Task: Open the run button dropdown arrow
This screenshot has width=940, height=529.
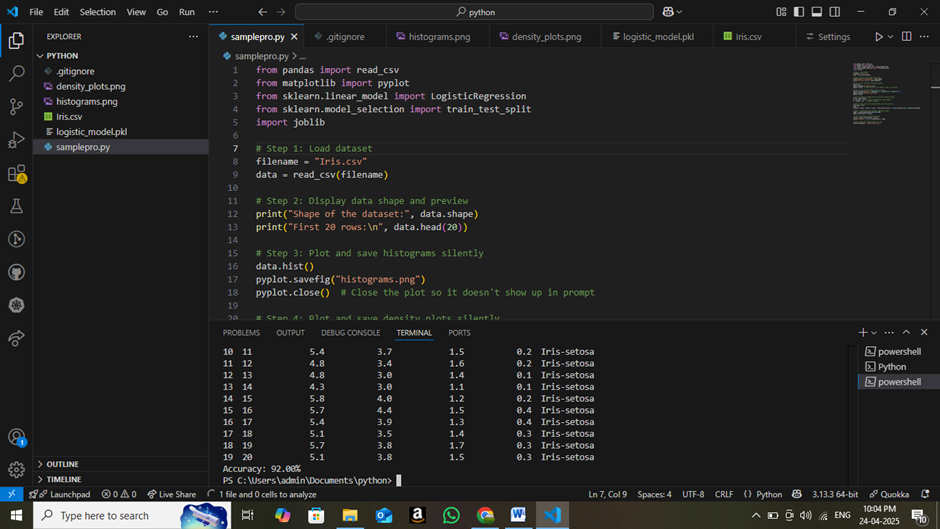Action: coord(890,37)
